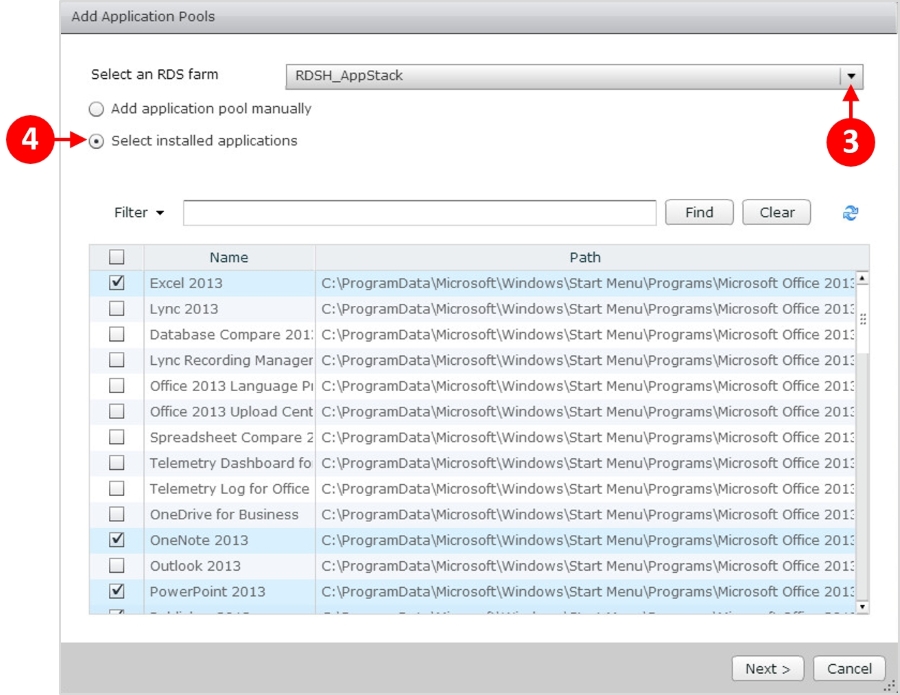Click the Cancel button
Viewport: 900px width, 695px height.
[x=849, y=669]
